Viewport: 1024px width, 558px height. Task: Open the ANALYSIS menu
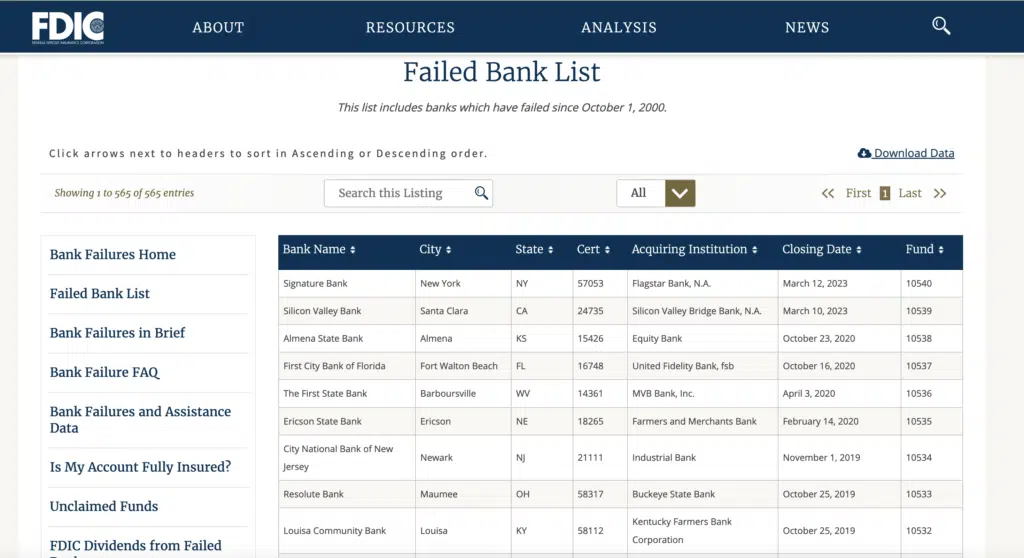point(619,27)
